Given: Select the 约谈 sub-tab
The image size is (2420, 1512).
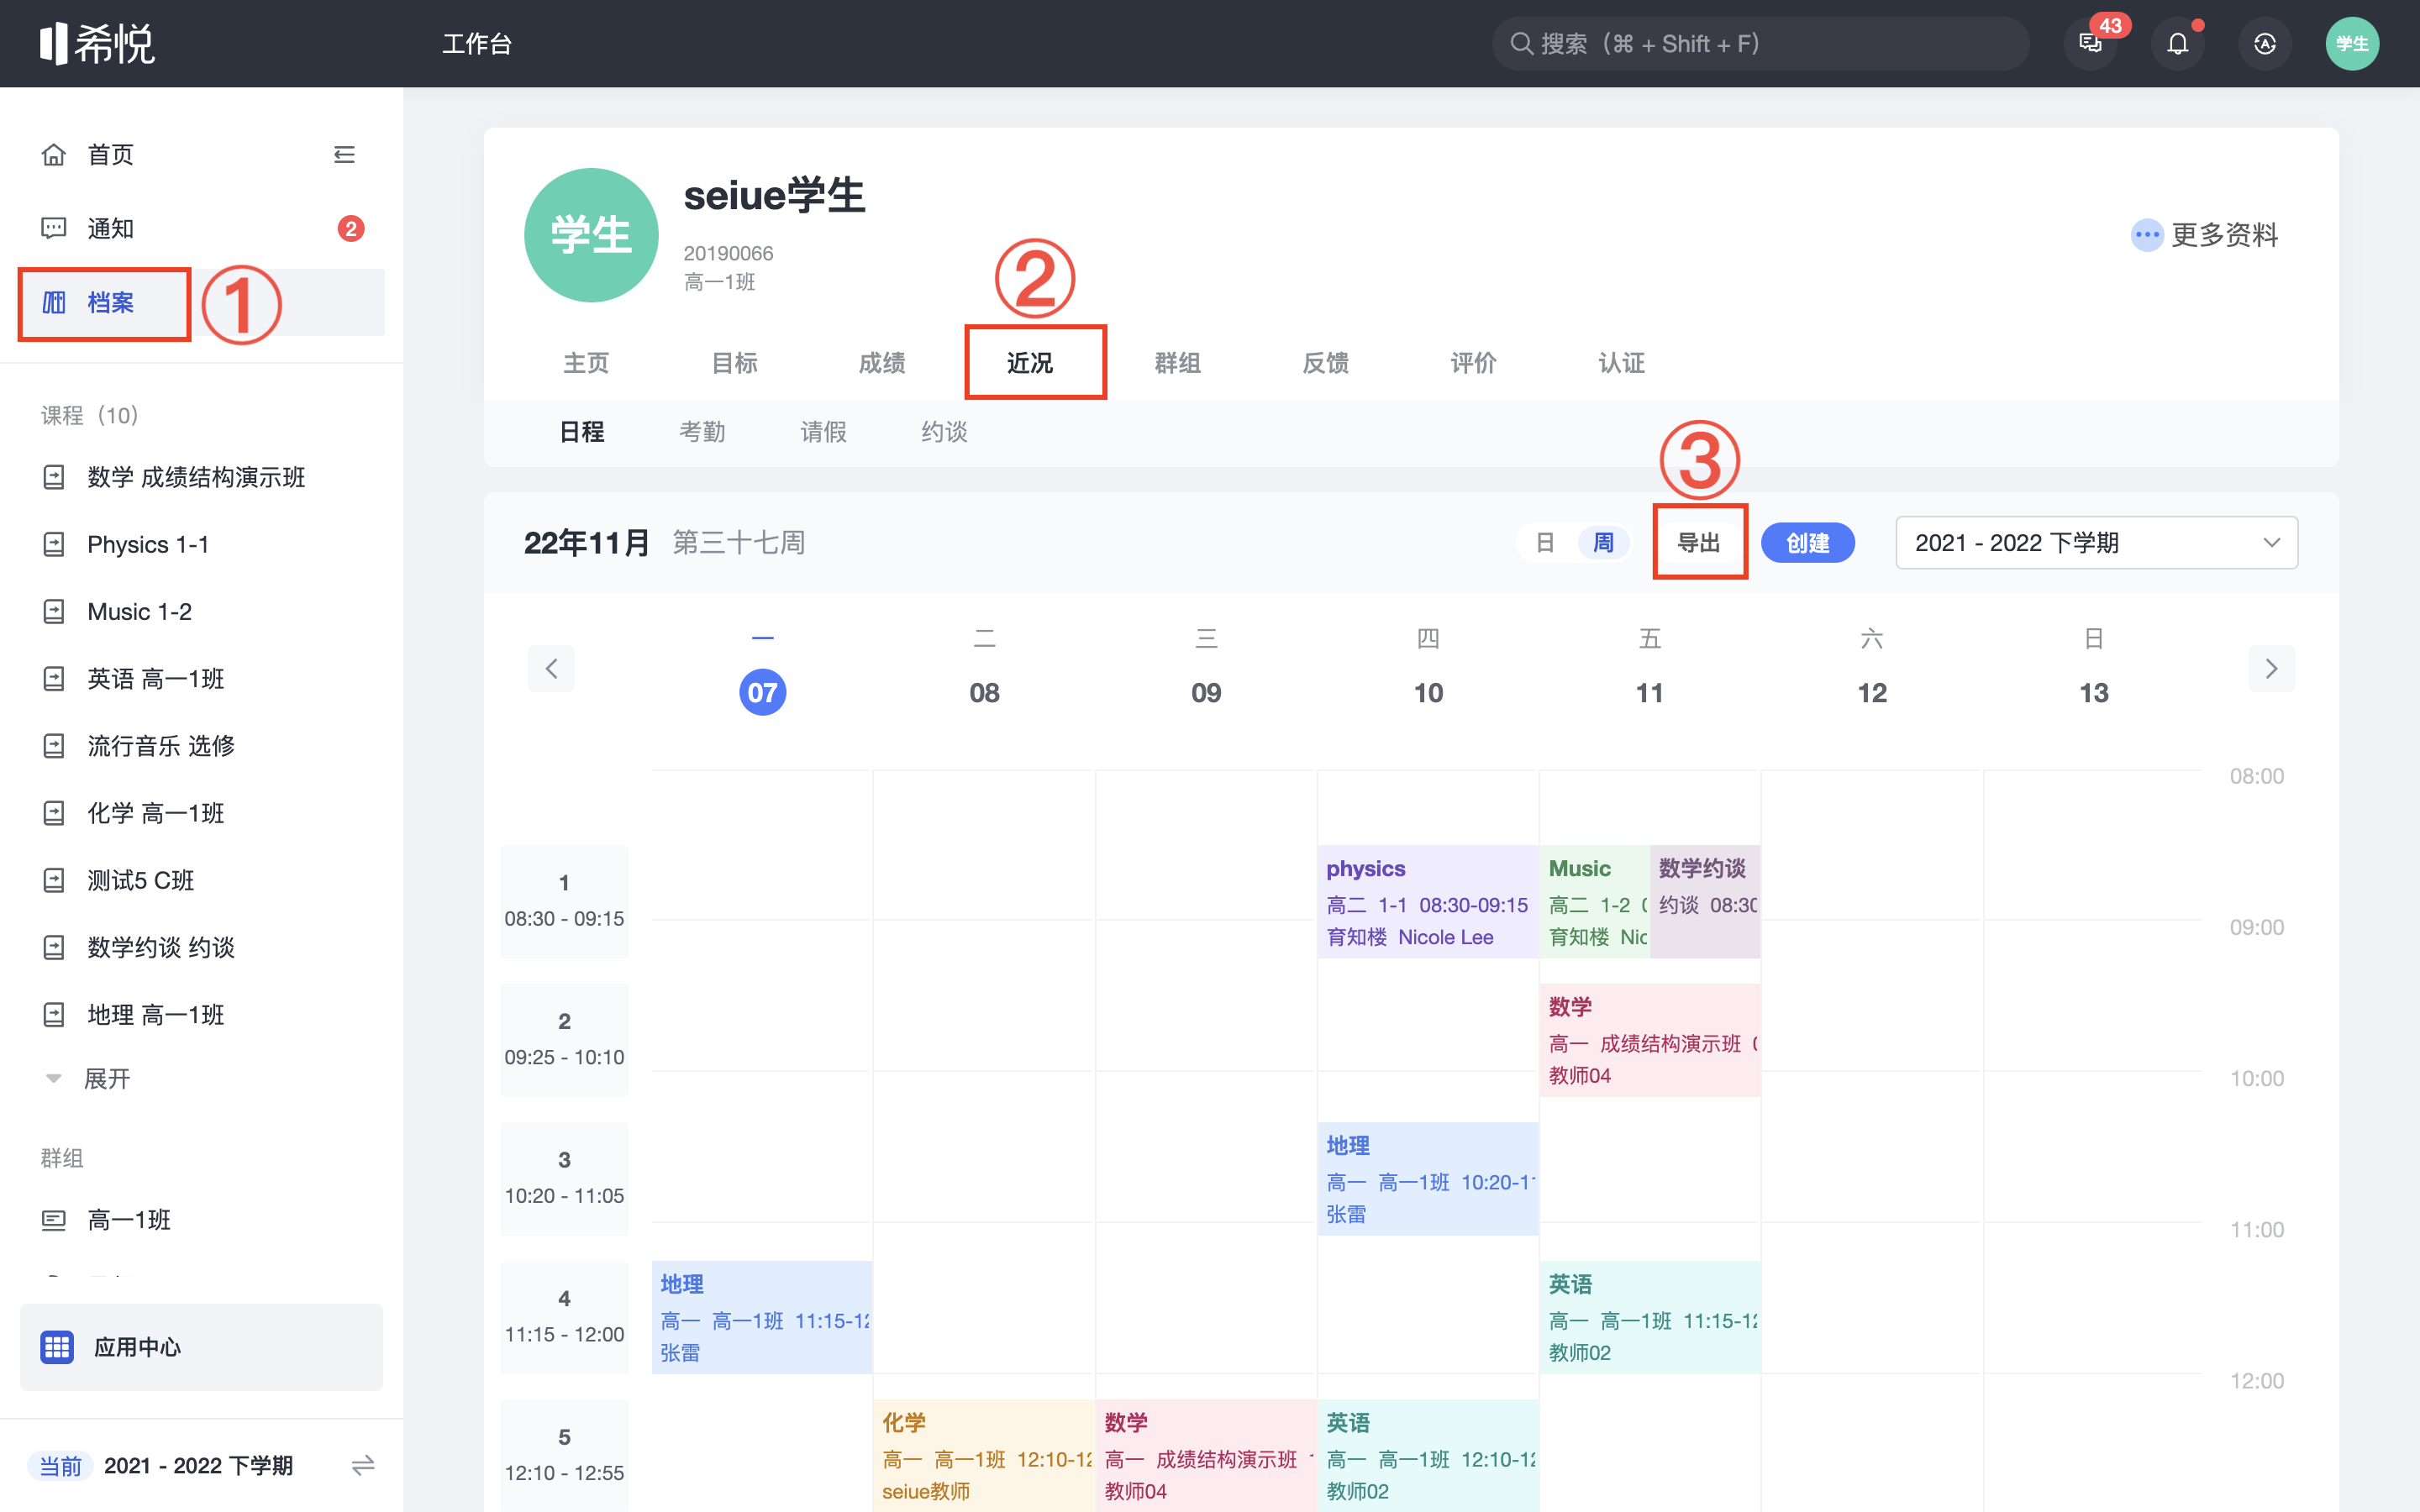Looking at the screenshot, I should click(944, 432).
